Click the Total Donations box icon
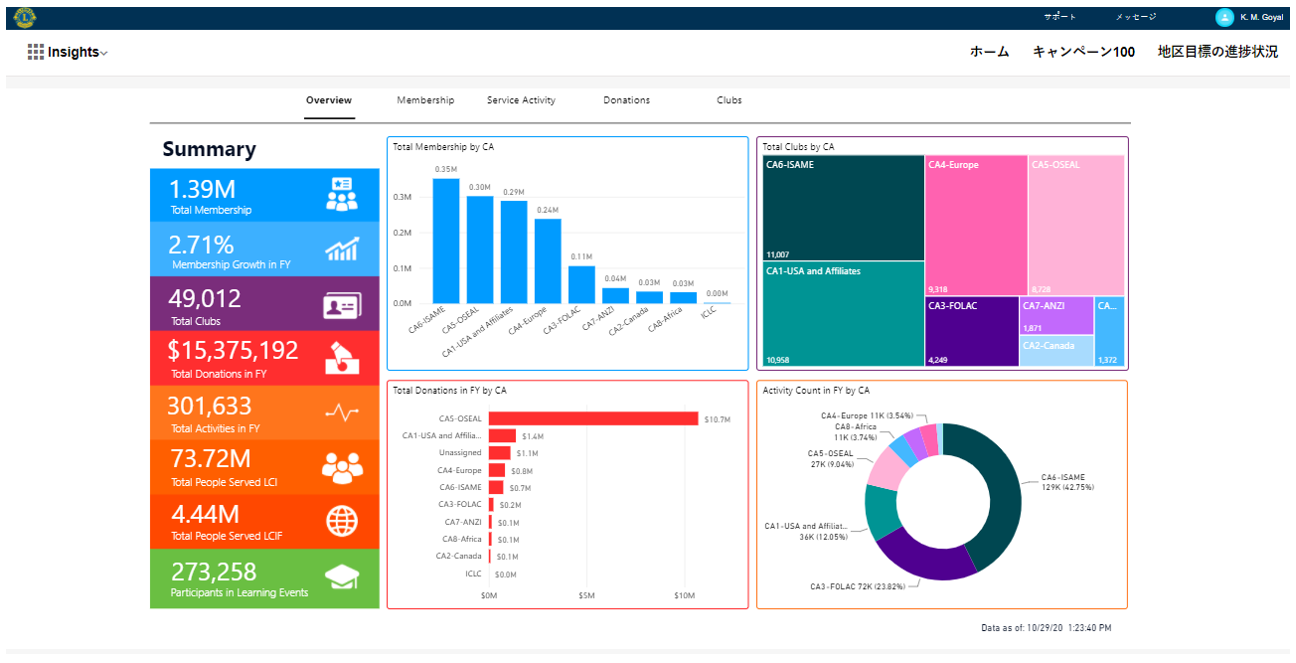1296x663 pixels. (341, 359)
